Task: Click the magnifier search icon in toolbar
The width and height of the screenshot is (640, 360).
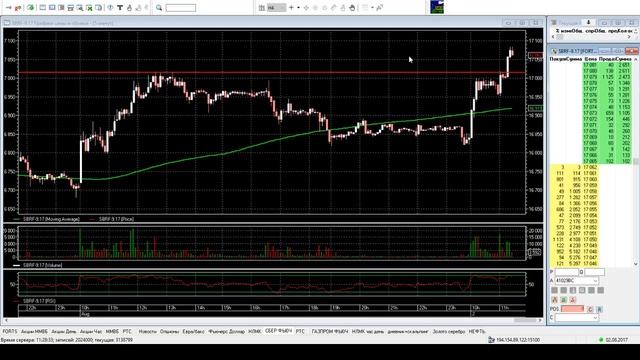Action: (x=159, y=7)
